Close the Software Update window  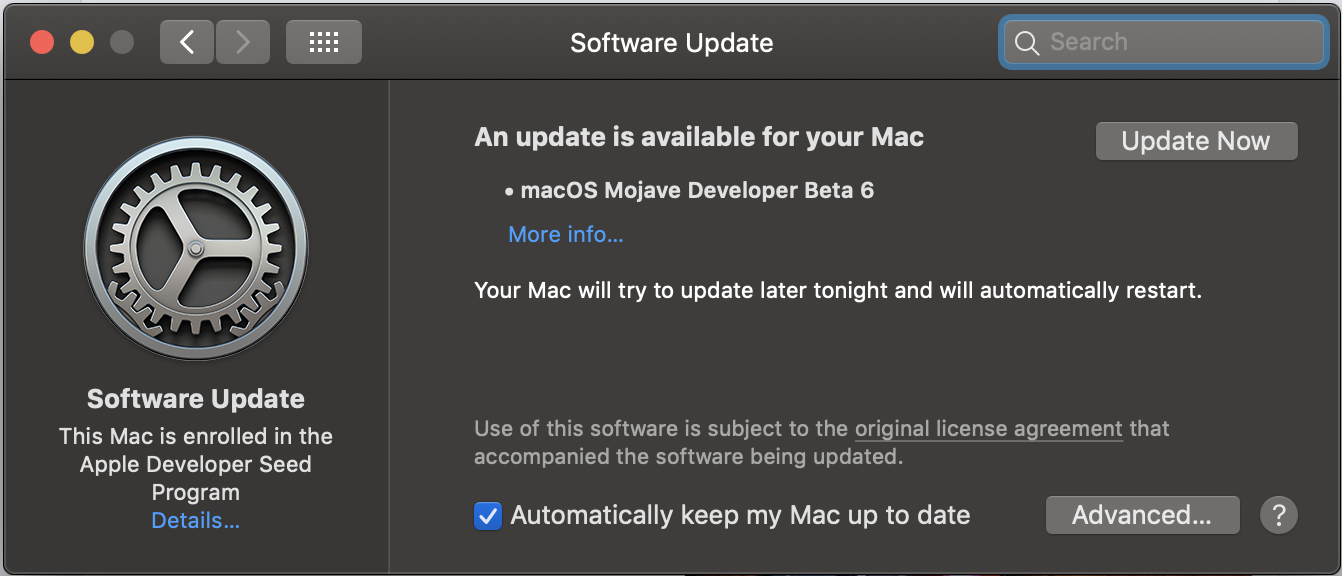point(42,42)
